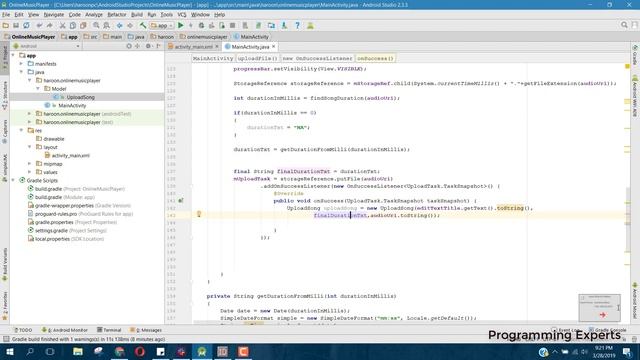Select local.properties in Gradle Scripts
This screenshot has height=360, width=640.
point(52,239)
